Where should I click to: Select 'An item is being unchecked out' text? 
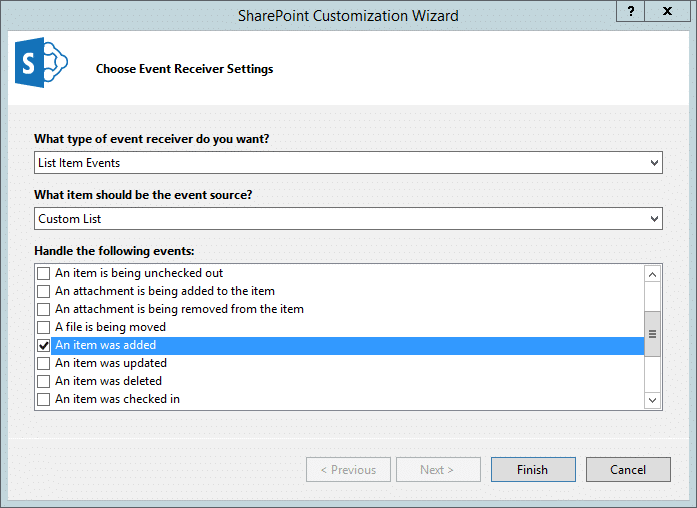139,273
